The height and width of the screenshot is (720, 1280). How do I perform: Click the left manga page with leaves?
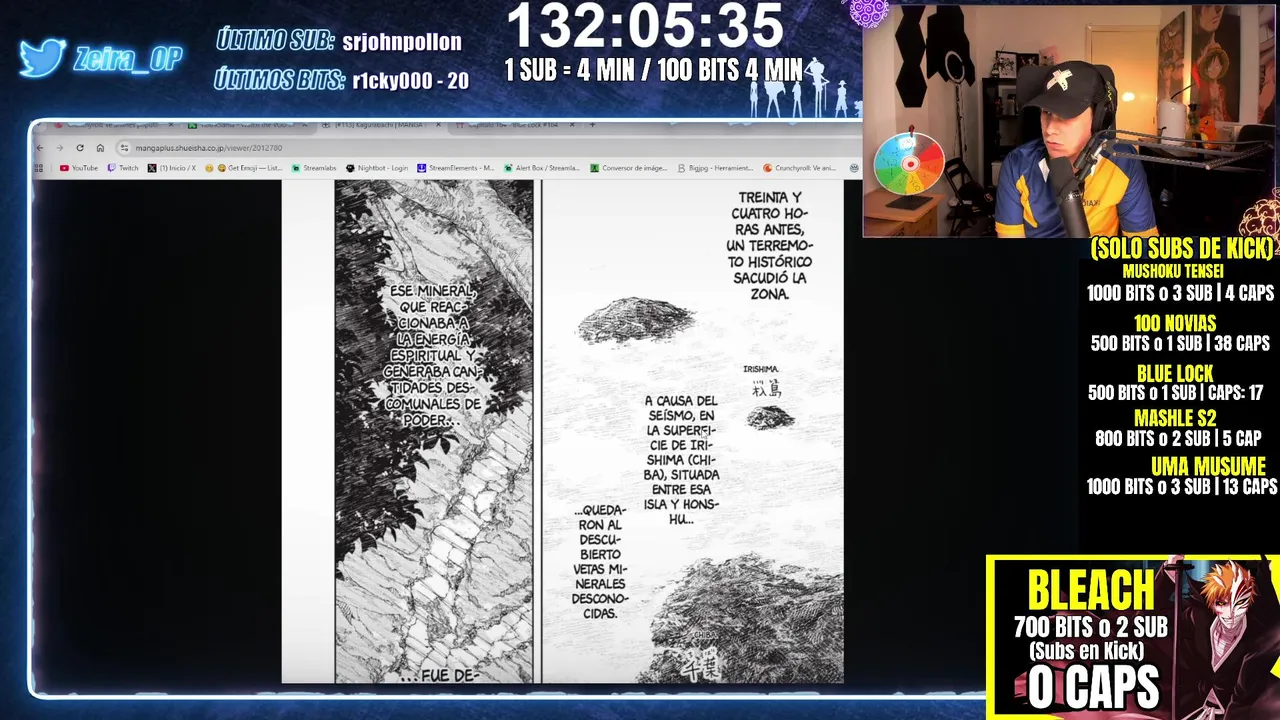click(434, 432)
